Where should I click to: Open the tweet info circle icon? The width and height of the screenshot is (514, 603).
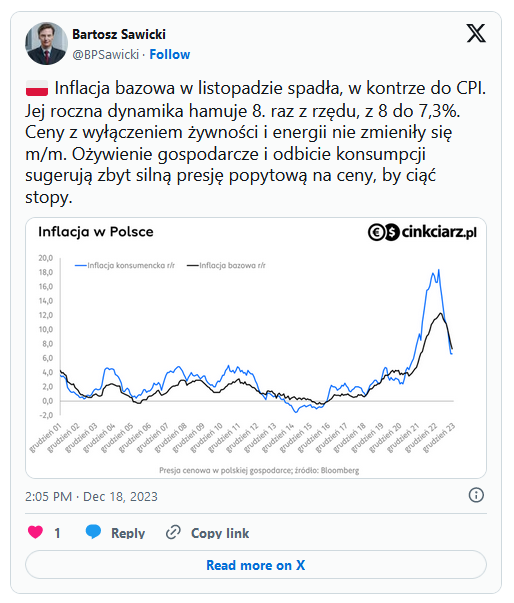[x=476, y=495]
